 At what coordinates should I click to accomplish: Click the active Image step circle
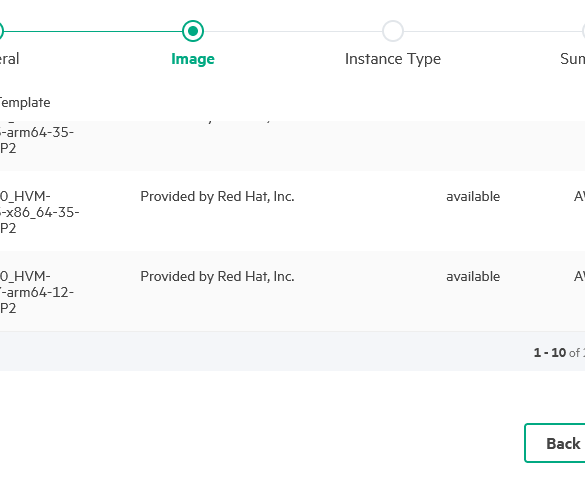[193, 31]
